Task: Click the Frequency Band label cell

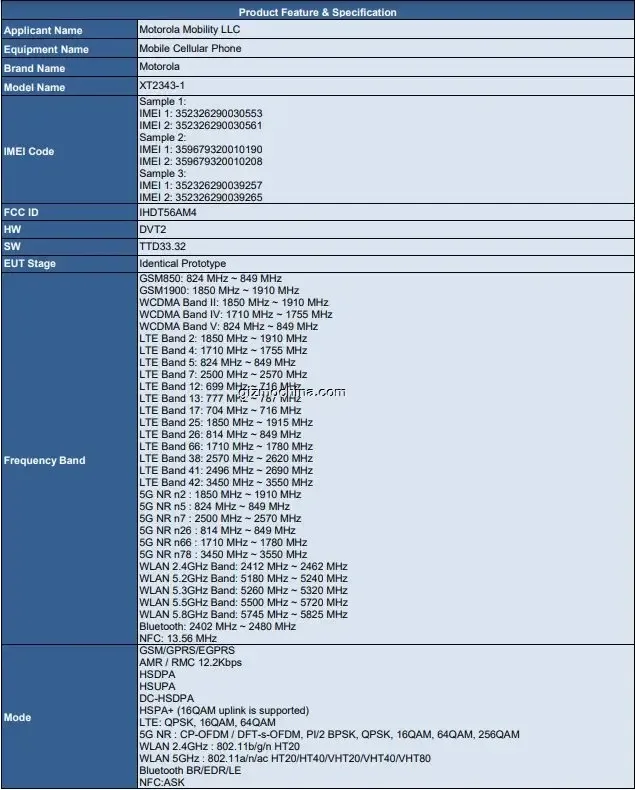Action: coord(44,460)
